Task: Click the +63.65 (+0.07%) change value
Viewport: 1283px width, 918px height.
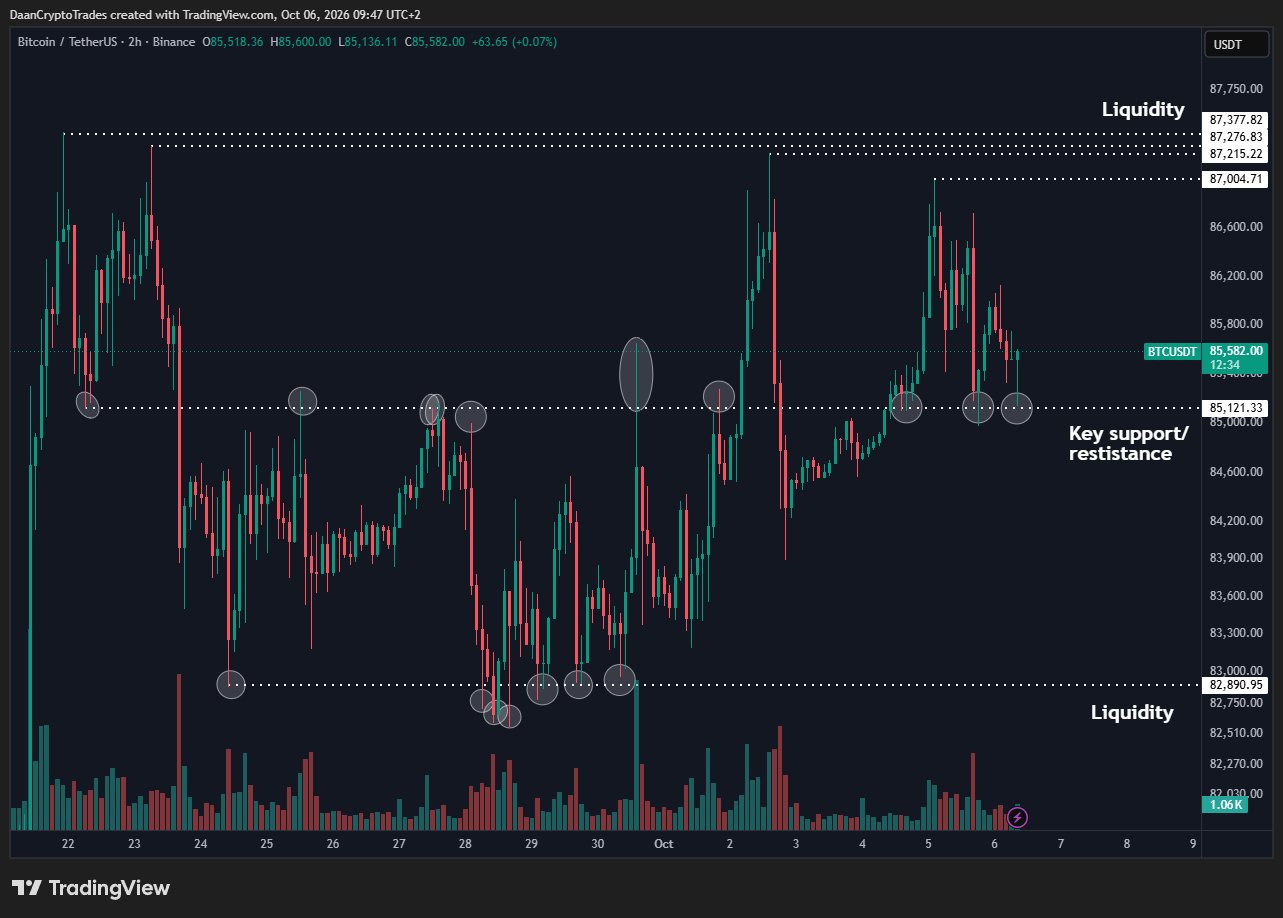Action: pyautogui.click(x=514, y=42)
